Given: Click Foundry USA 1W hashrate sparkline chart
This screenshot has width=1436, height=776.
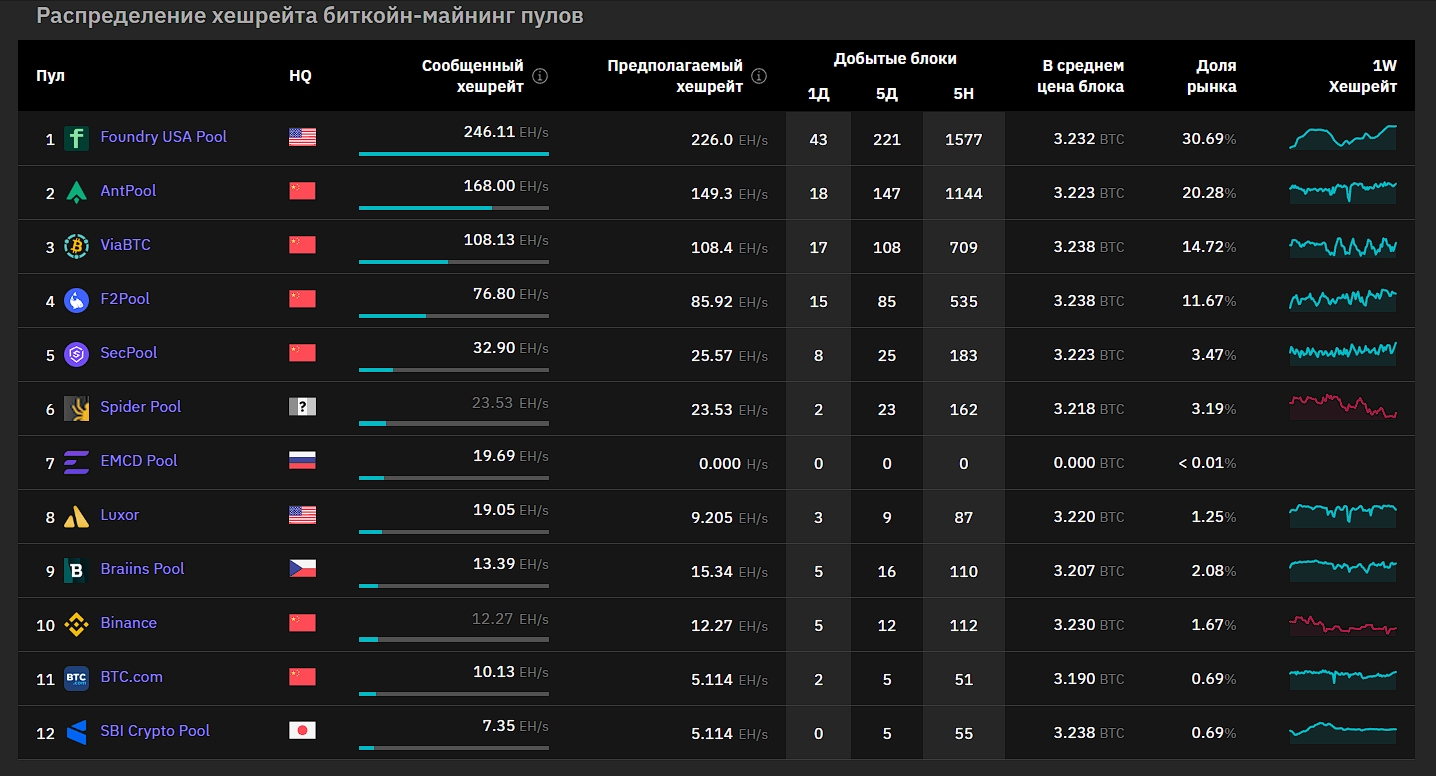Looking at the screenshot, I should [1343, 137].
